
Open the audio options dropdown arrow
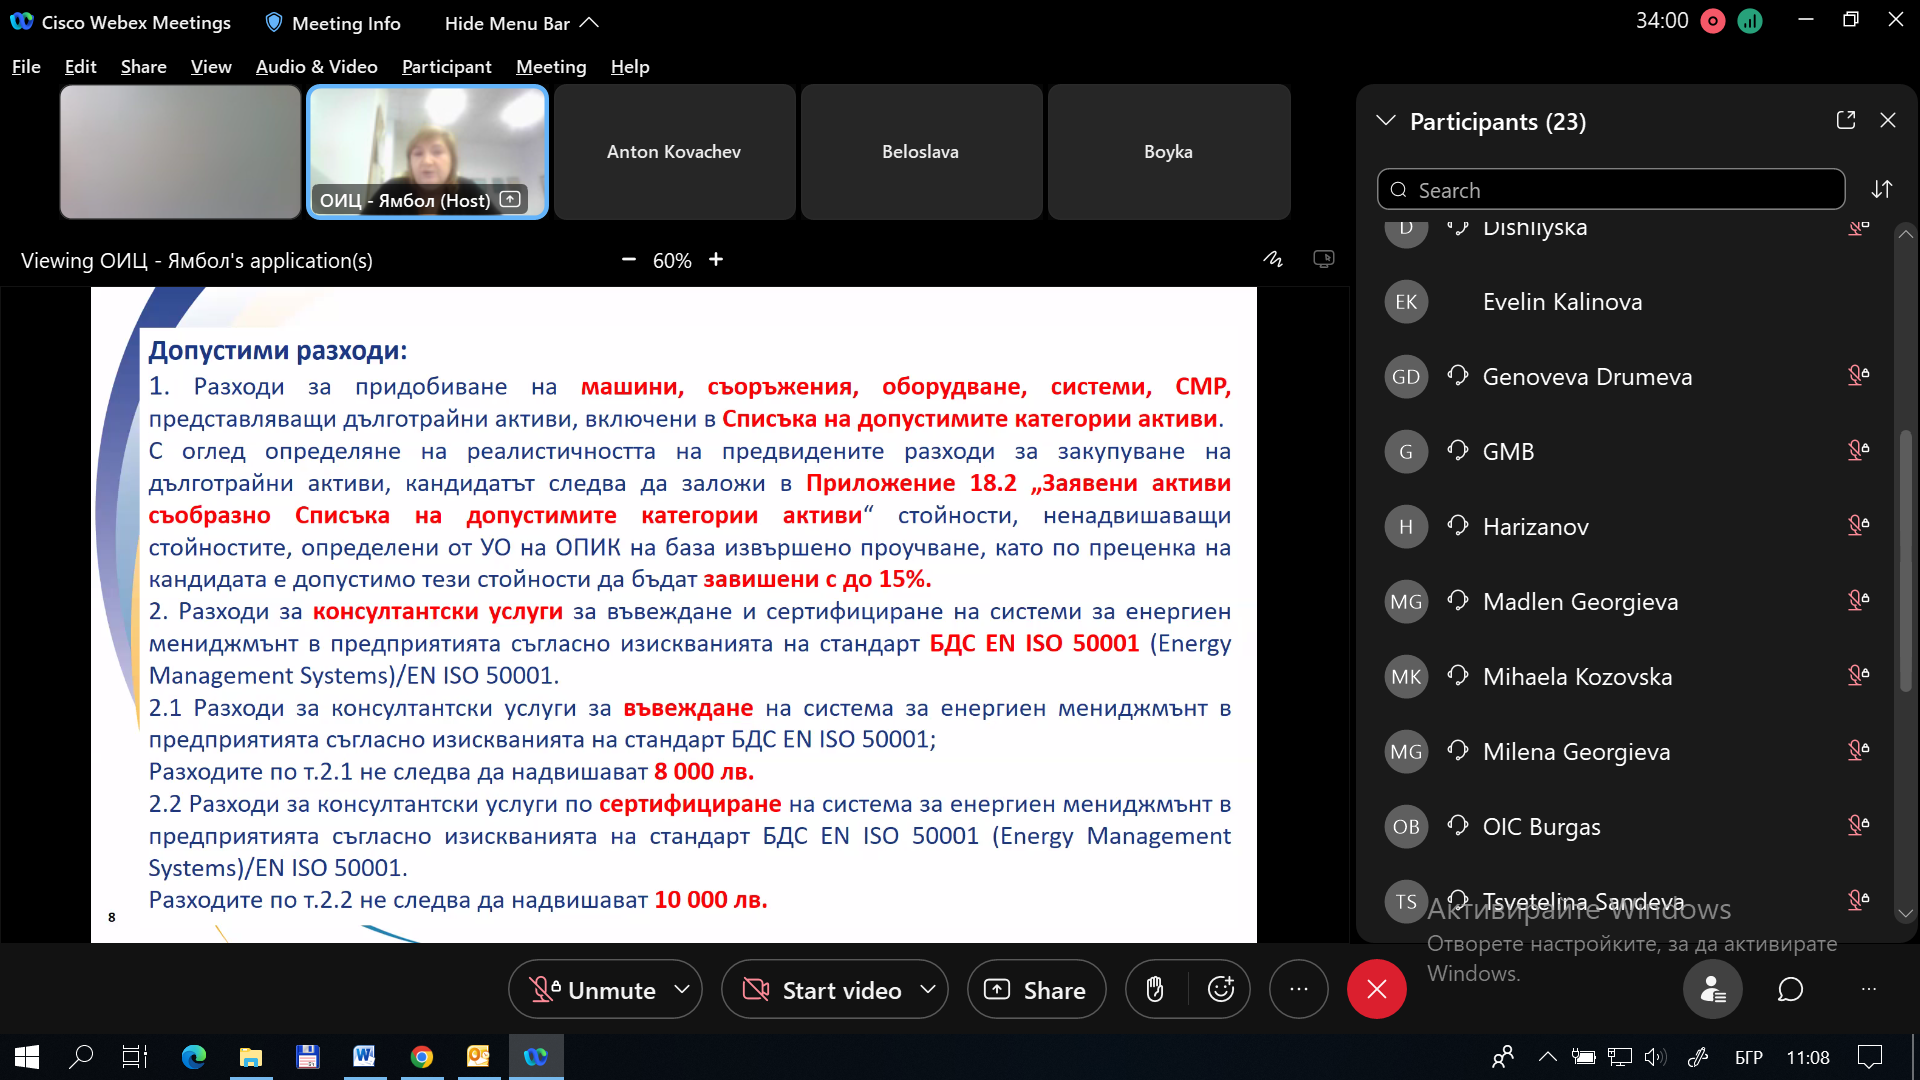(x=683, y=989)
